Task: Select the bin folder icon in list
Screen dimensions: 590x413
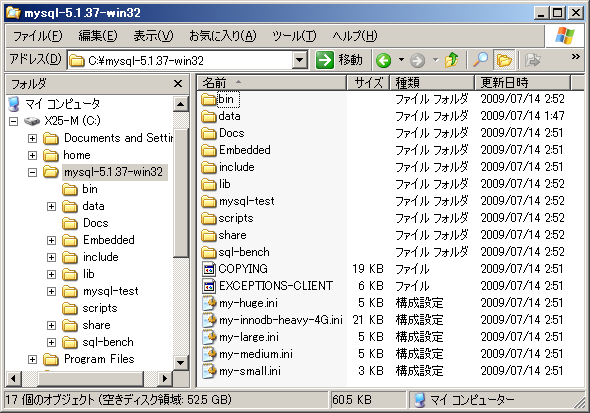Action: [x=208, y=99]
